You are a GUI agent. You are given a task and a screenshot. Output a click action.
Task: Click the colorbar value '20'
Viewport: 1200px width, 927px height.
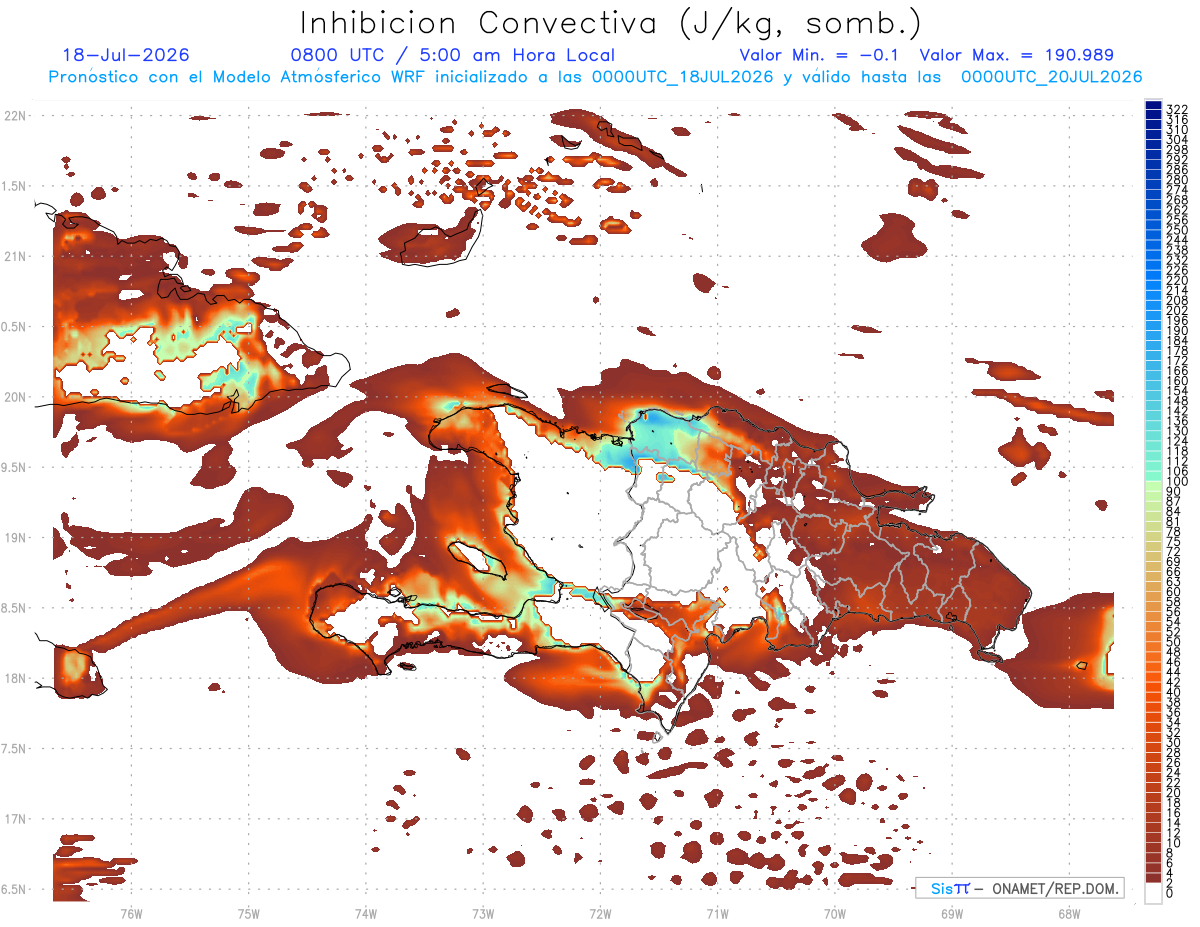1173,793
